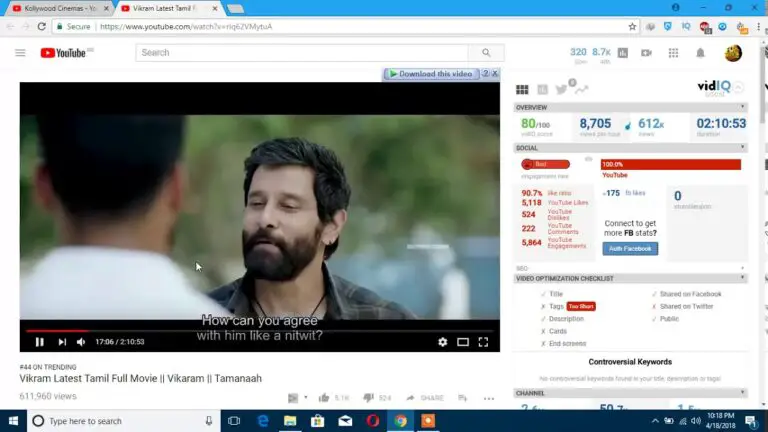The image size is (768, 432).
Task: Dislike the video with thumbs down
Action: 368,397
